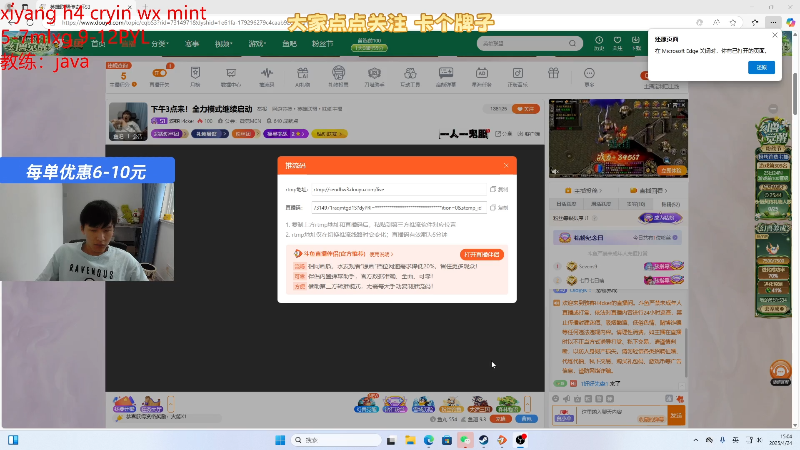Click the Edge popup blue confirm button
Image resolution: width=800 pixels, height=450 pixels.
click(x=761, y=67)
